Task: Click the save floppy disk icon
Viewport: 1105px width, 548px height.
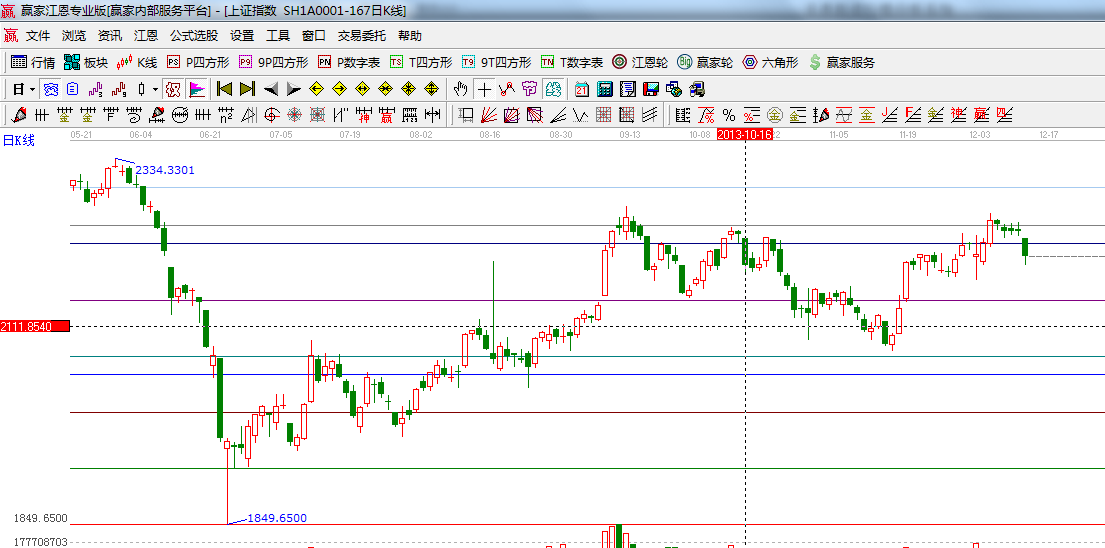Action: coord(650,89)
